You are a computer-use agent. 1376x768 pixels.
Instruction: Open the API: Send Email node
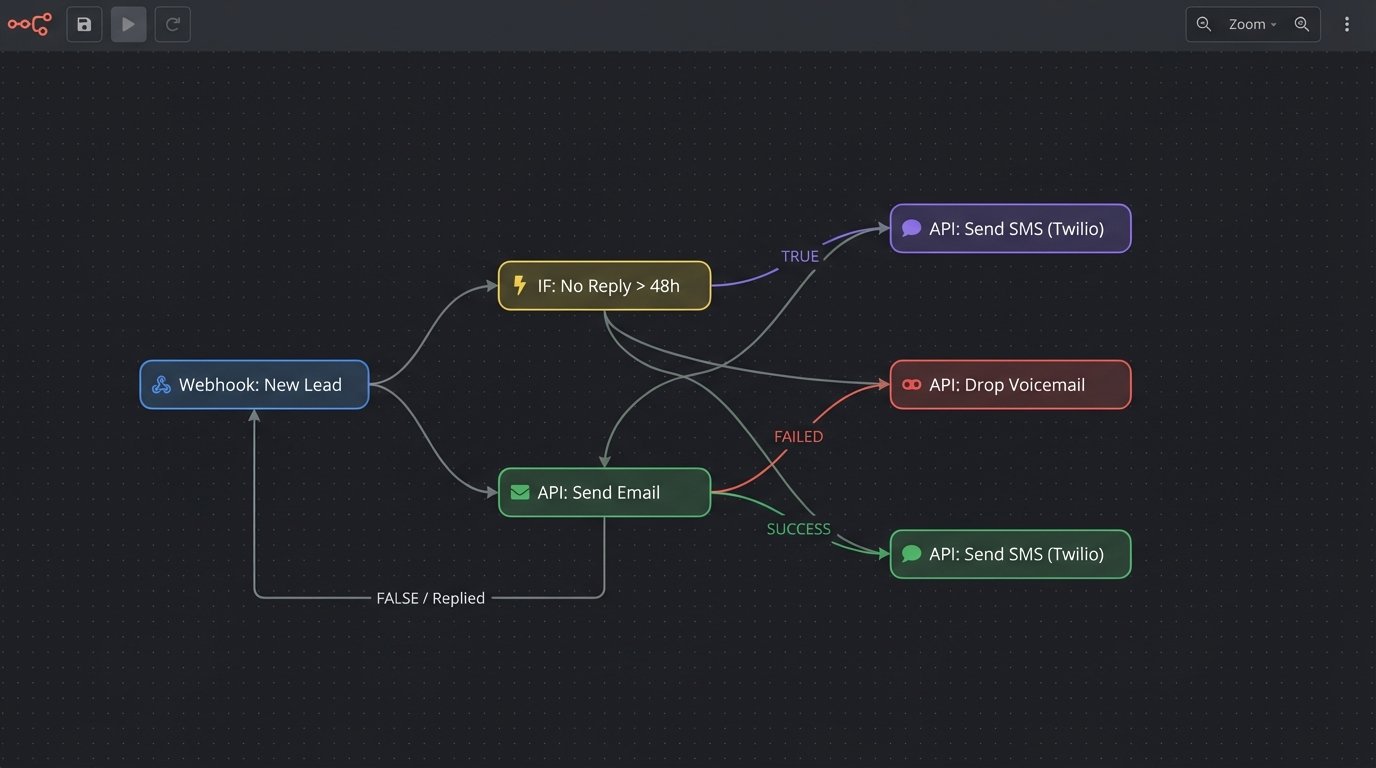[604, 492]
